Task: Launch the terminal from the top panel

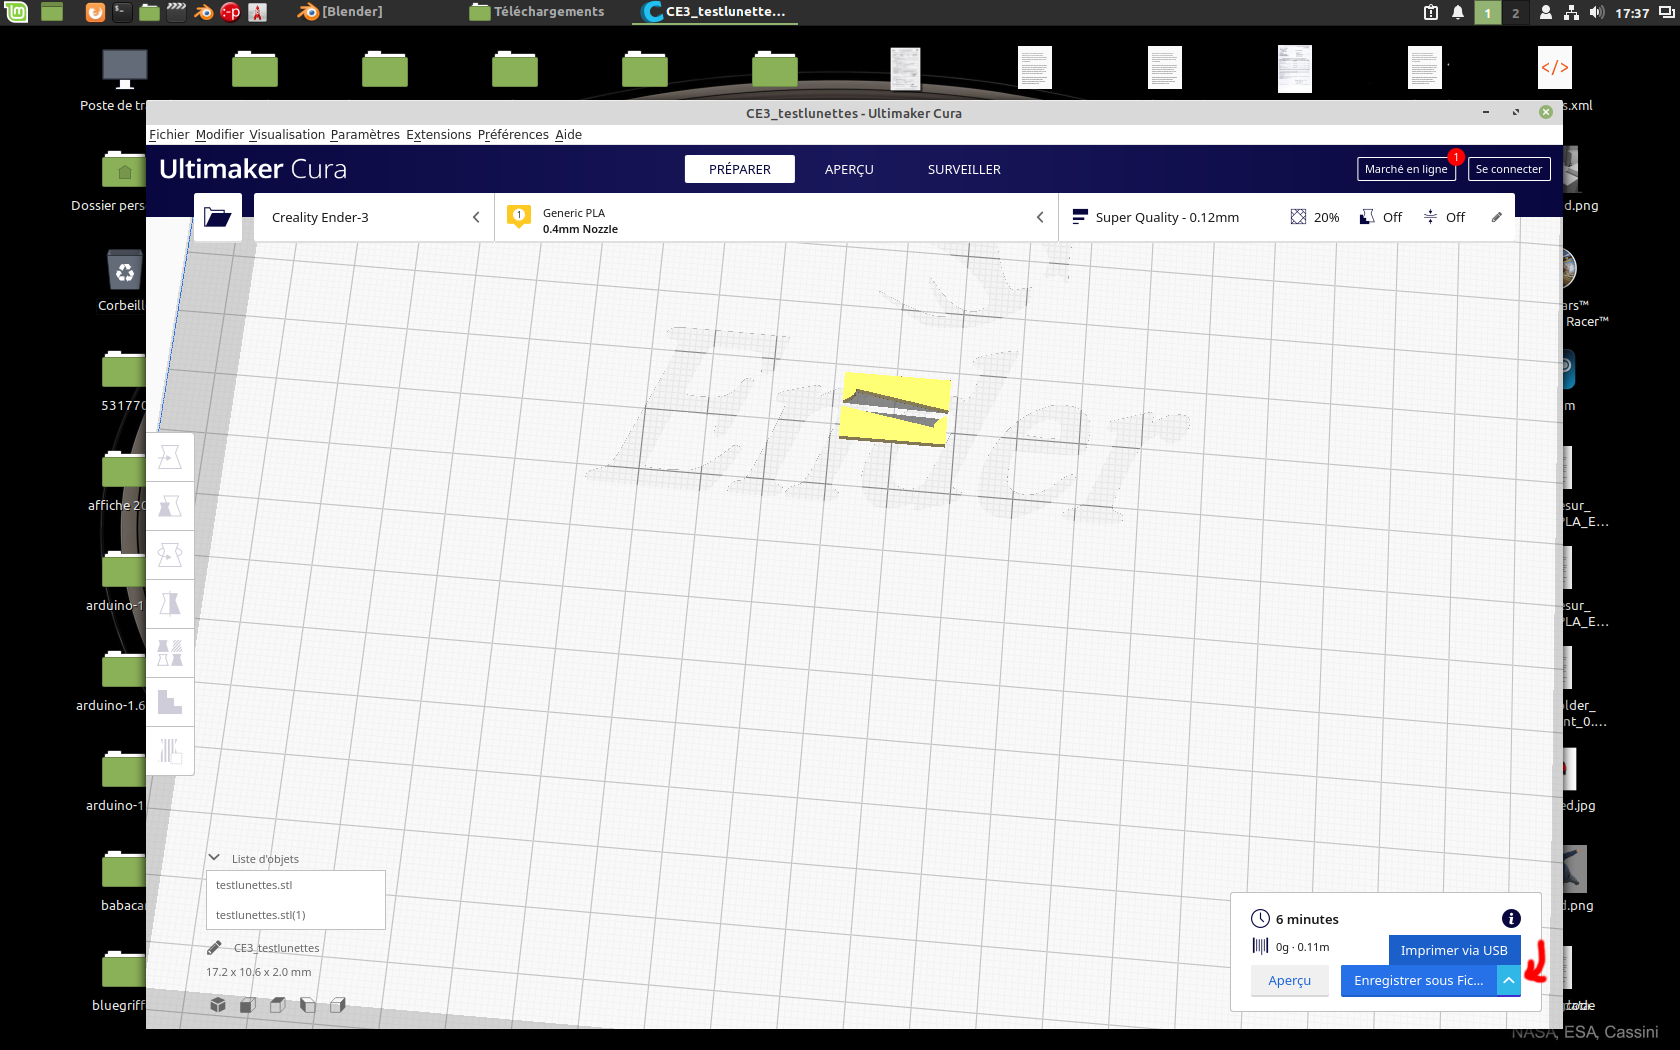Action: (121, 12)
